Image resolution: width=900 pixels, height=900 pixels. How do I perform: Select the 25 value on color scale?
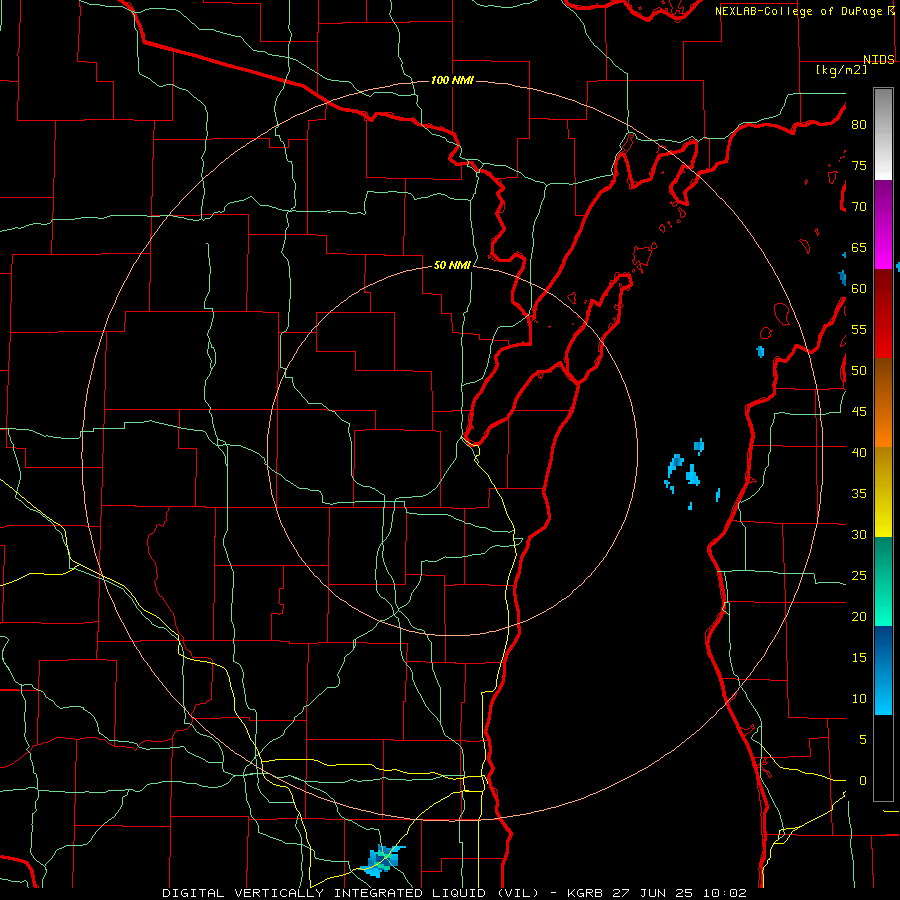[859, 576]
